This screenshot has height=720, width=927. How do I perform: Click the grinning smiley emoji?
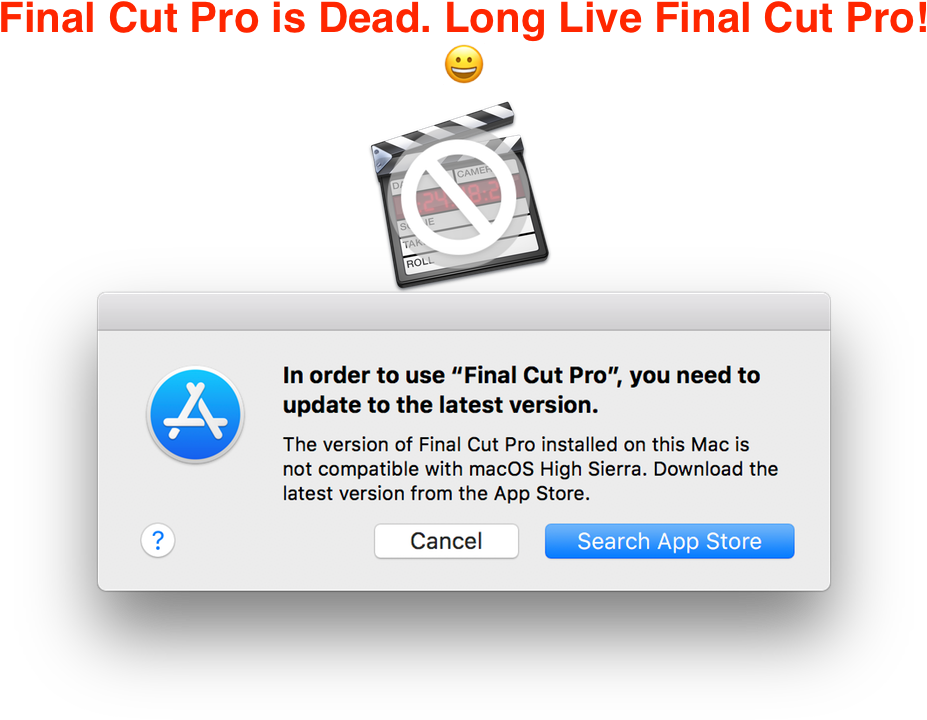click(x=464, y=64)
